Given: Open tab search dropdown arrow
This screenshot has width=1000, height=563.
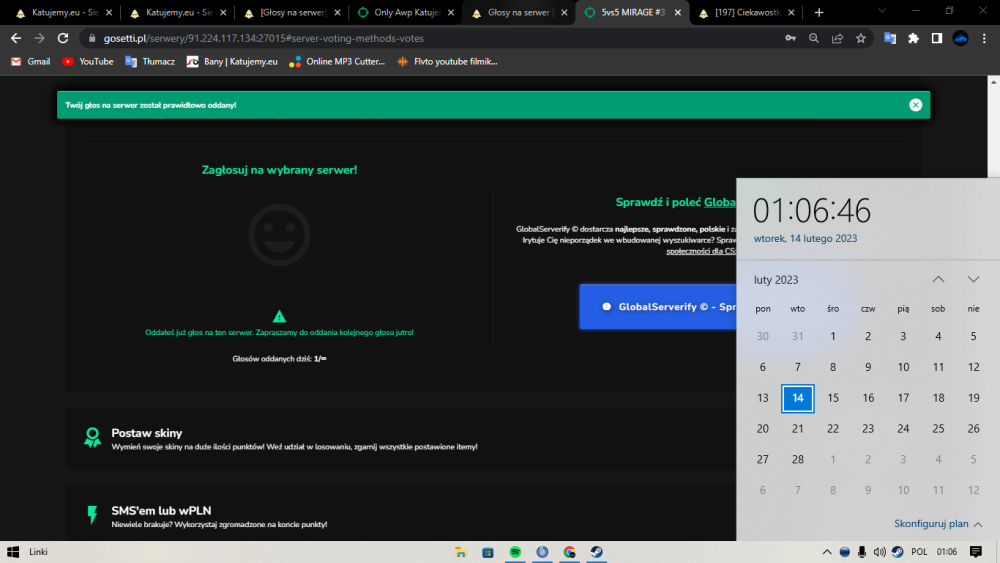Looking at the screenshot, I should 882,11.
